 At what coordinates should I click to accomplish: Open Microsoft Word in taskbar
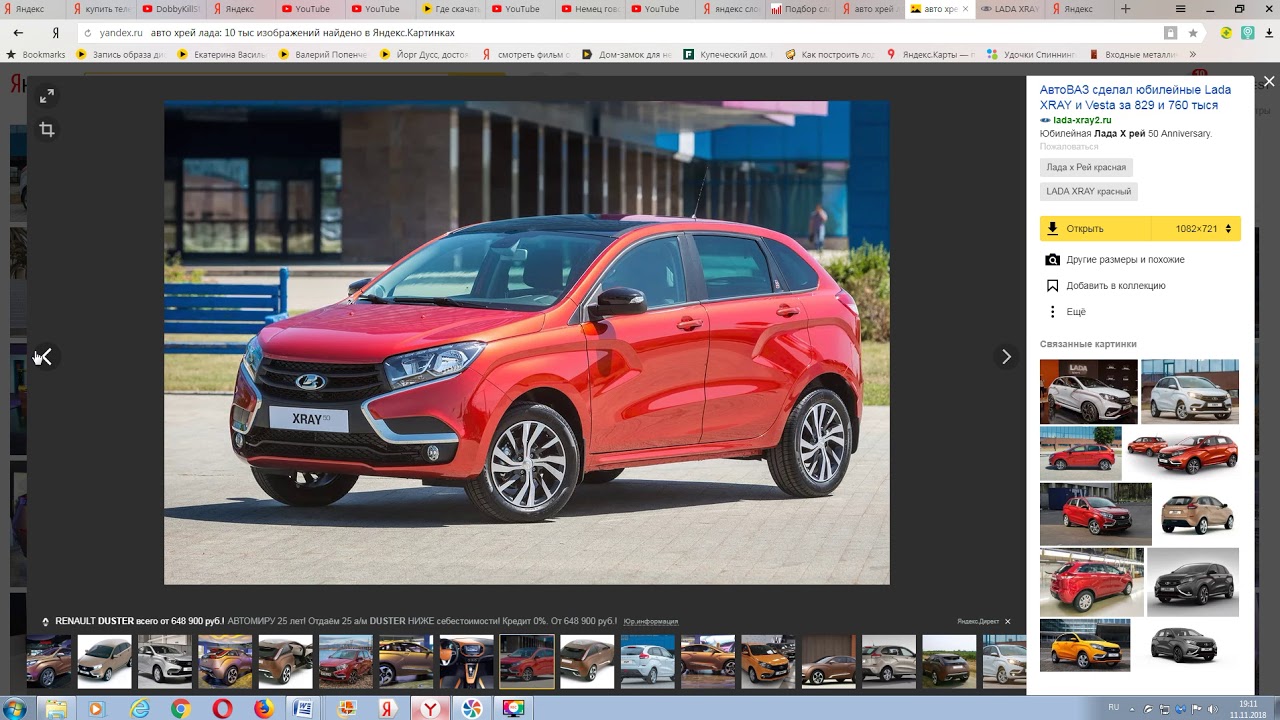pyautogui.click(x=304, y=709)
